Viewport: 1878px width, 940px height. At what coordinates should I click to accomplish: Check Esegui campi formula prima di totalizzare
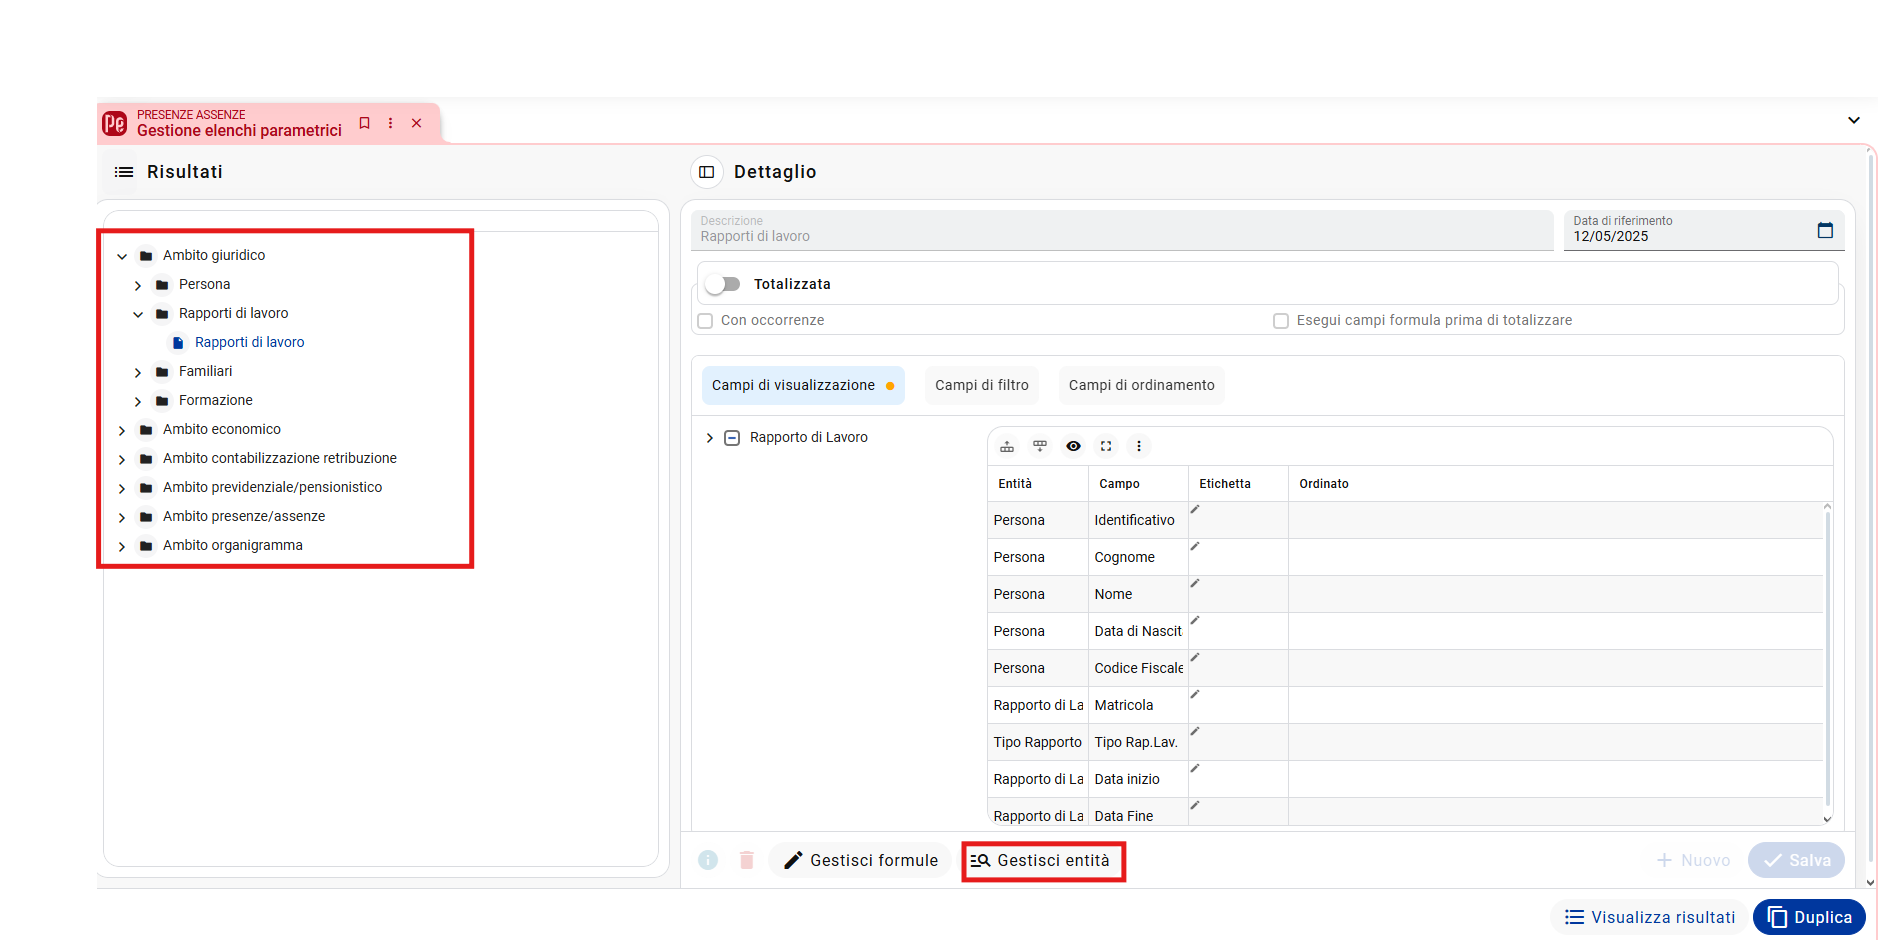[x=1281, y=321]
